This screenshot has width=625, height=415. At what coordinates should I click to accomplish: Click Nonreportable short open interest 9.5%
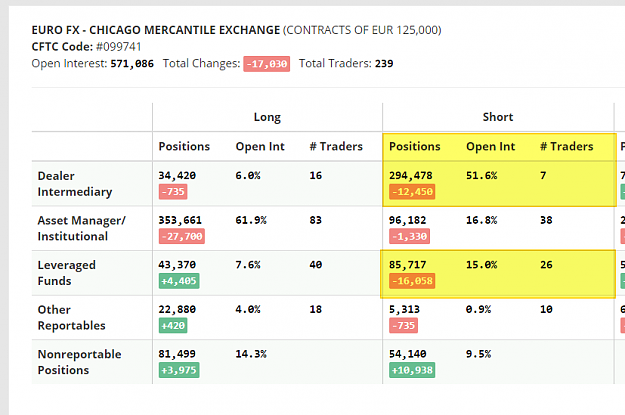[478, 354]
